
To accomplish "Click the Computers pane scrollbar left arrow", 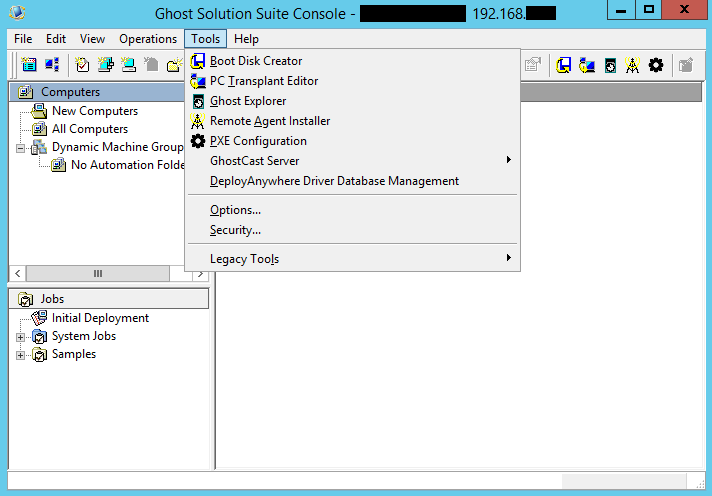I will pyautogui.click(x=18, y=273).
